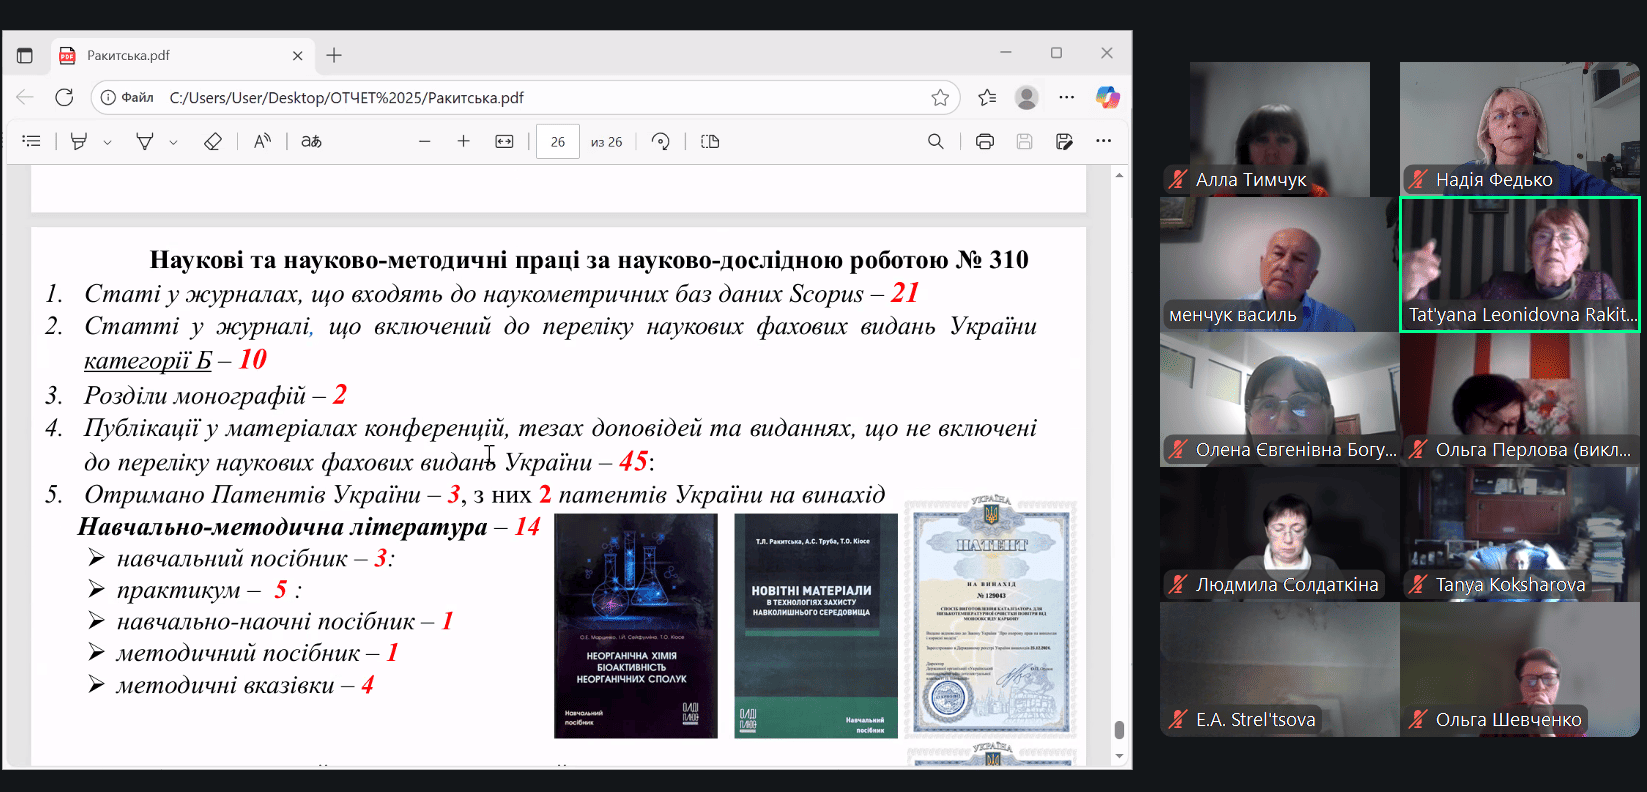The width and height of the screenshot is (1647, 792).
Task: Open the Edge settings and more menu
Action: pos(1067,97)
